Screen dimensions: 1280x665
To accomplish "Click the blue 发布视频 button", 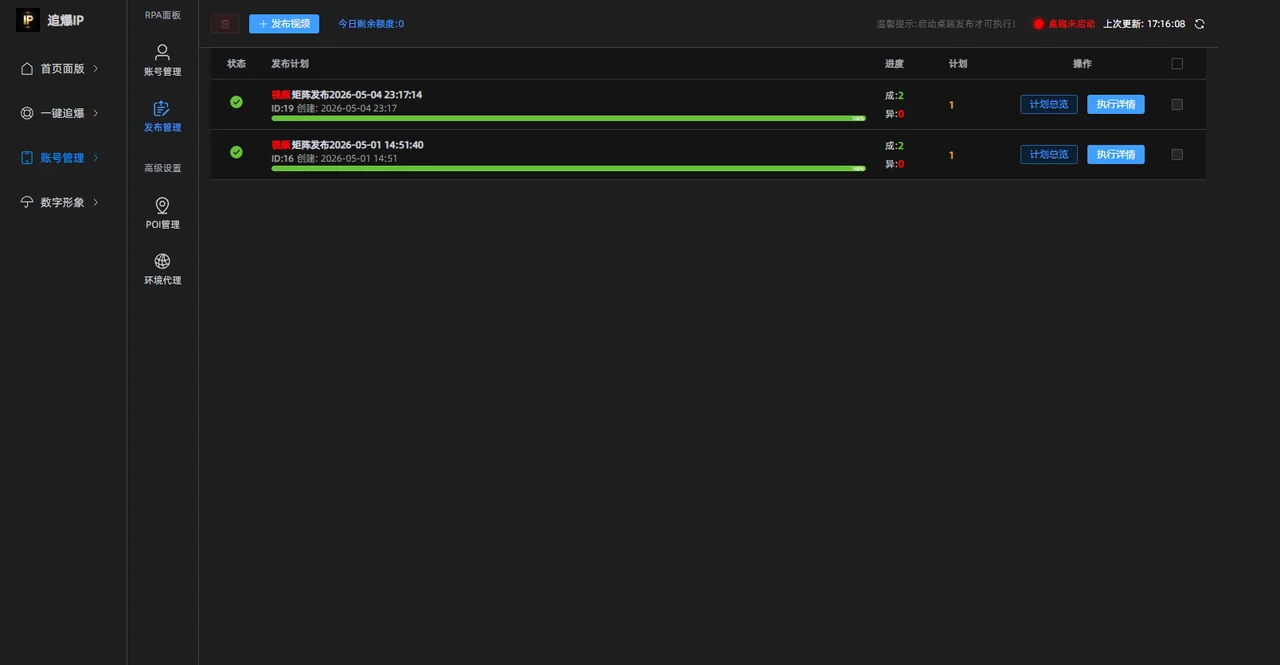I will [x=284, y=24].
